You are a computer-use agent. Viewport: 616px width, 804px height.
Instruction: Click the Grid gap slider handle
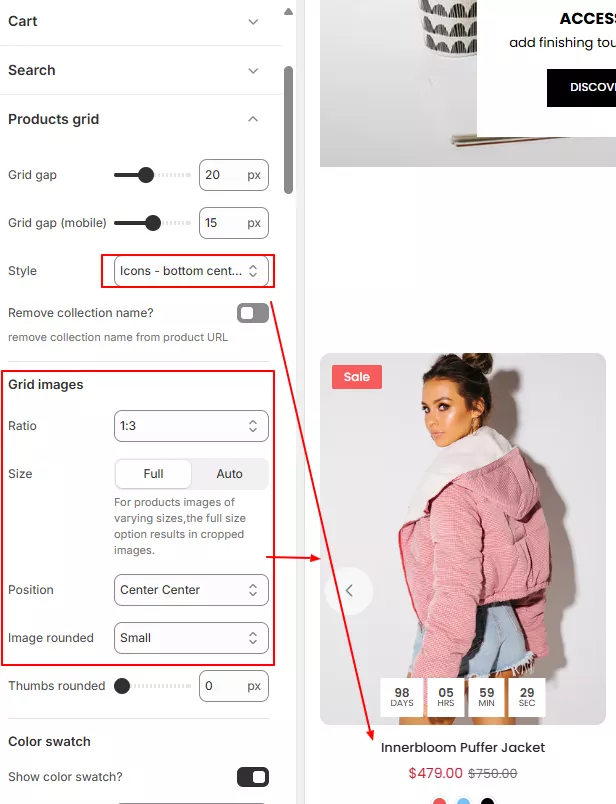[146, 175]
